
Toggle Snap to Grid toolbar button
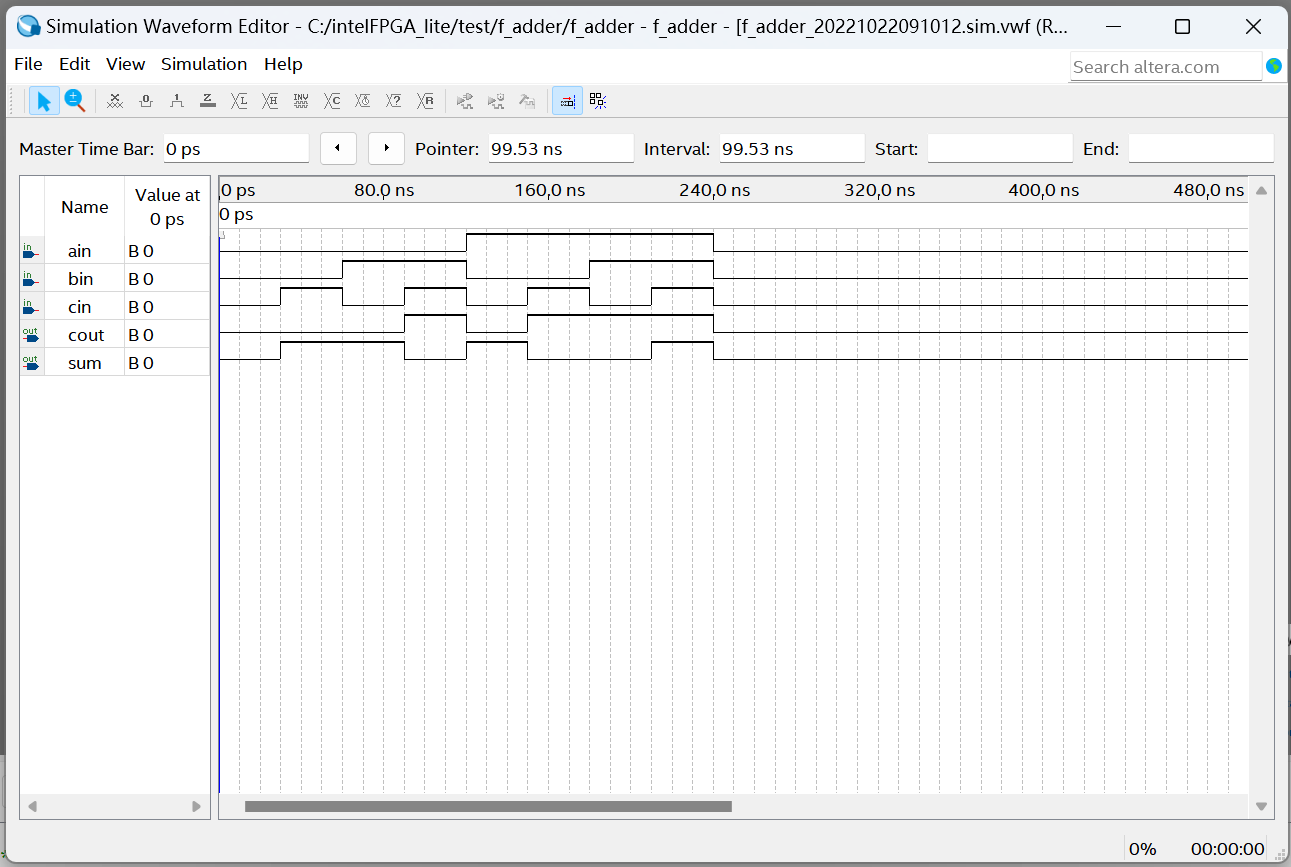[x=567, y=101]
